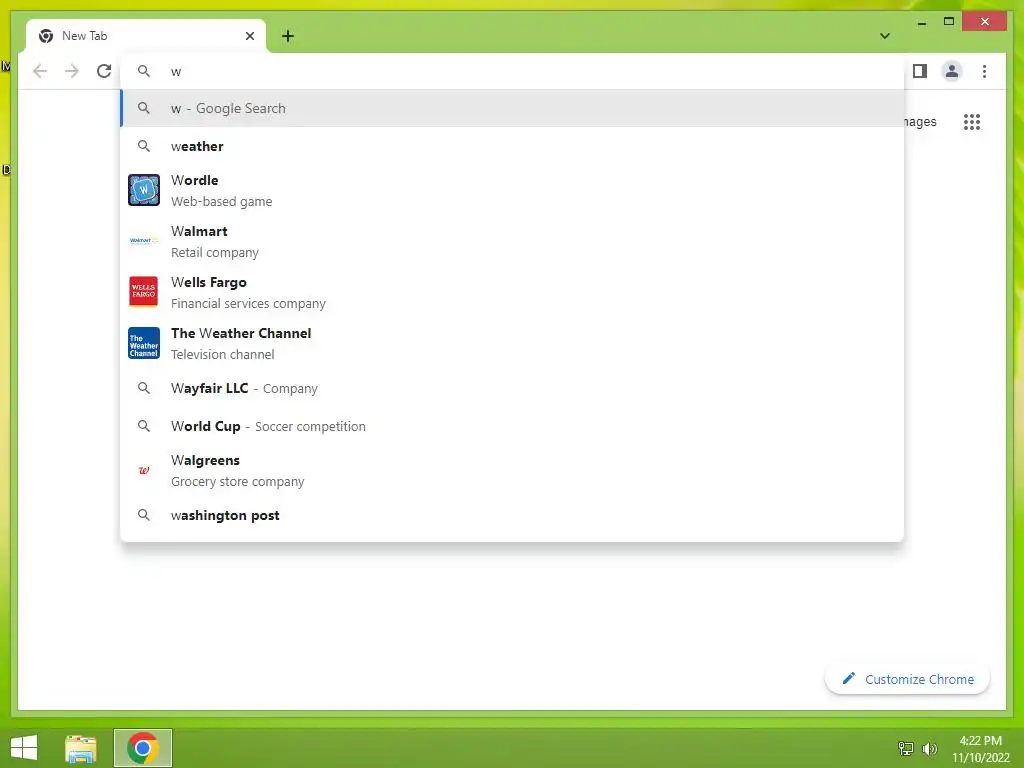Select the Walmart suggestion
1024x768 pixels.
point(512,241)
